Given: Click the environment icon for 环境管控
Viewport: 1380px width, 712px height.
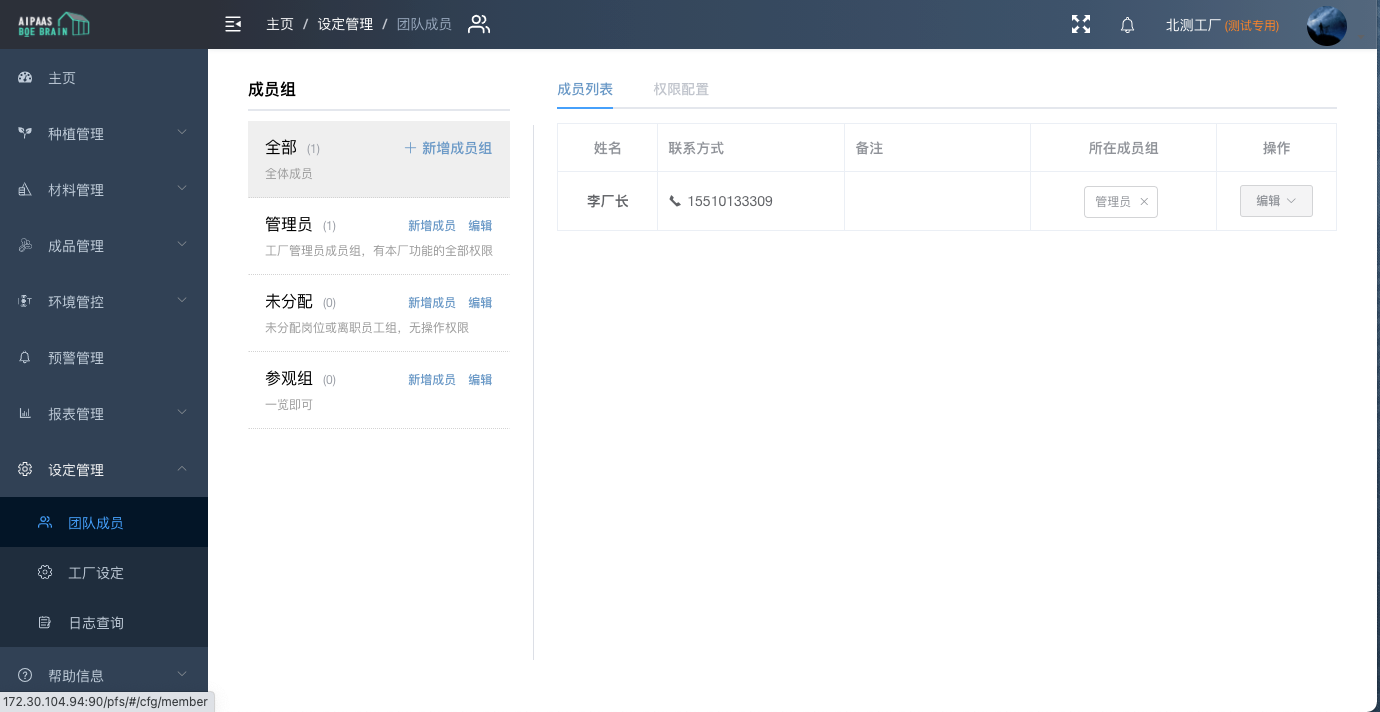Looking at the screenshot, I should pyautogui.click(x=26, y=302).
